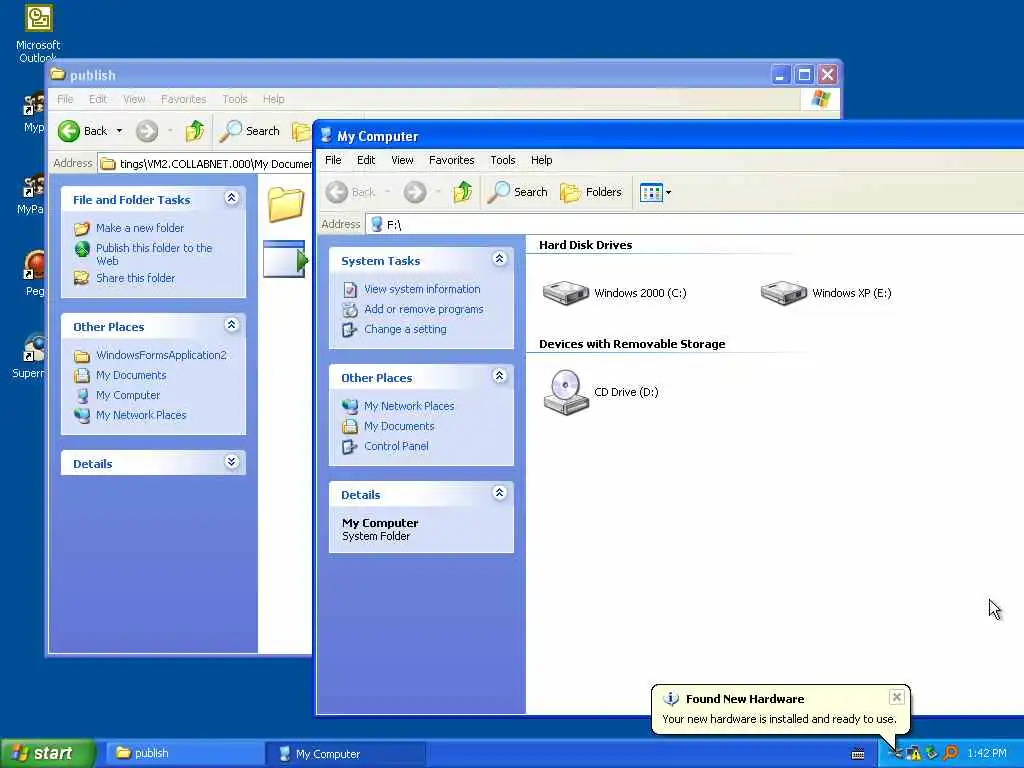Open the Back history dropdown in publish window
This screenshot has width=1024, height=768.
click(120, 131)
